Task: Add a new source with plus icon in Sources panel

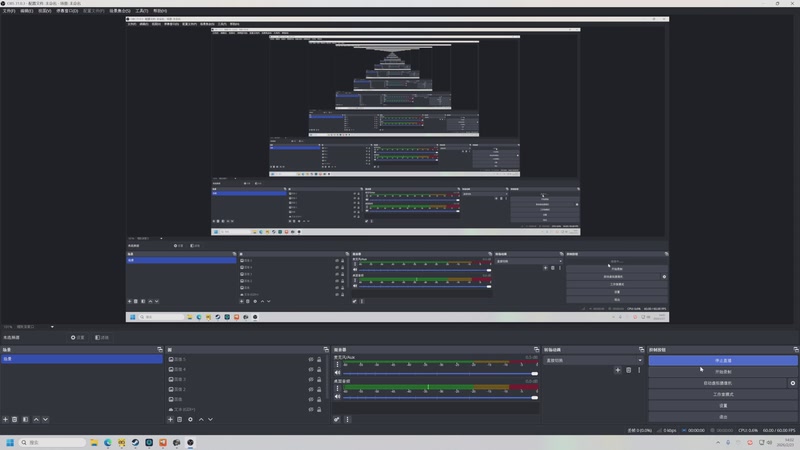Action: [x=170, y=419]
